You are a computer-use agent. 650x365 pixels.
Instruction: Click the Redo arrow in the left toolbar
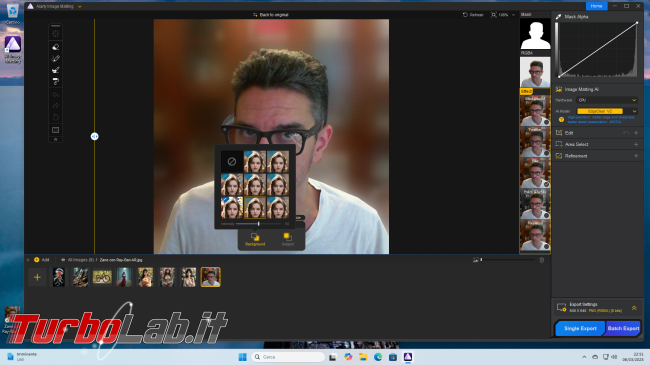(x=56, y=106)
